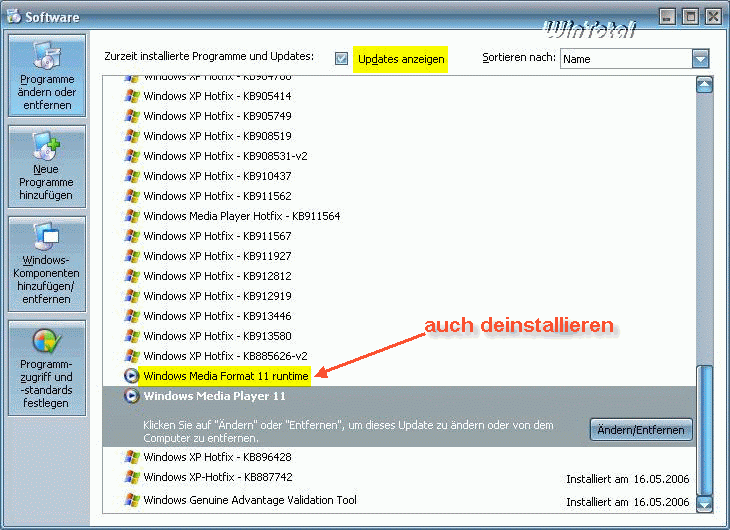The width and height of the screenshot is (730, 530).
Task: Click install date of KB887742 row
Action: [628, 479]
